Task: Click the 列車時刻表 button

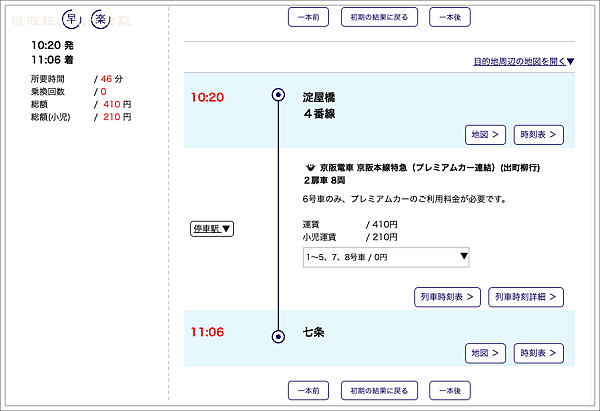Action: [x=447, y=297]
